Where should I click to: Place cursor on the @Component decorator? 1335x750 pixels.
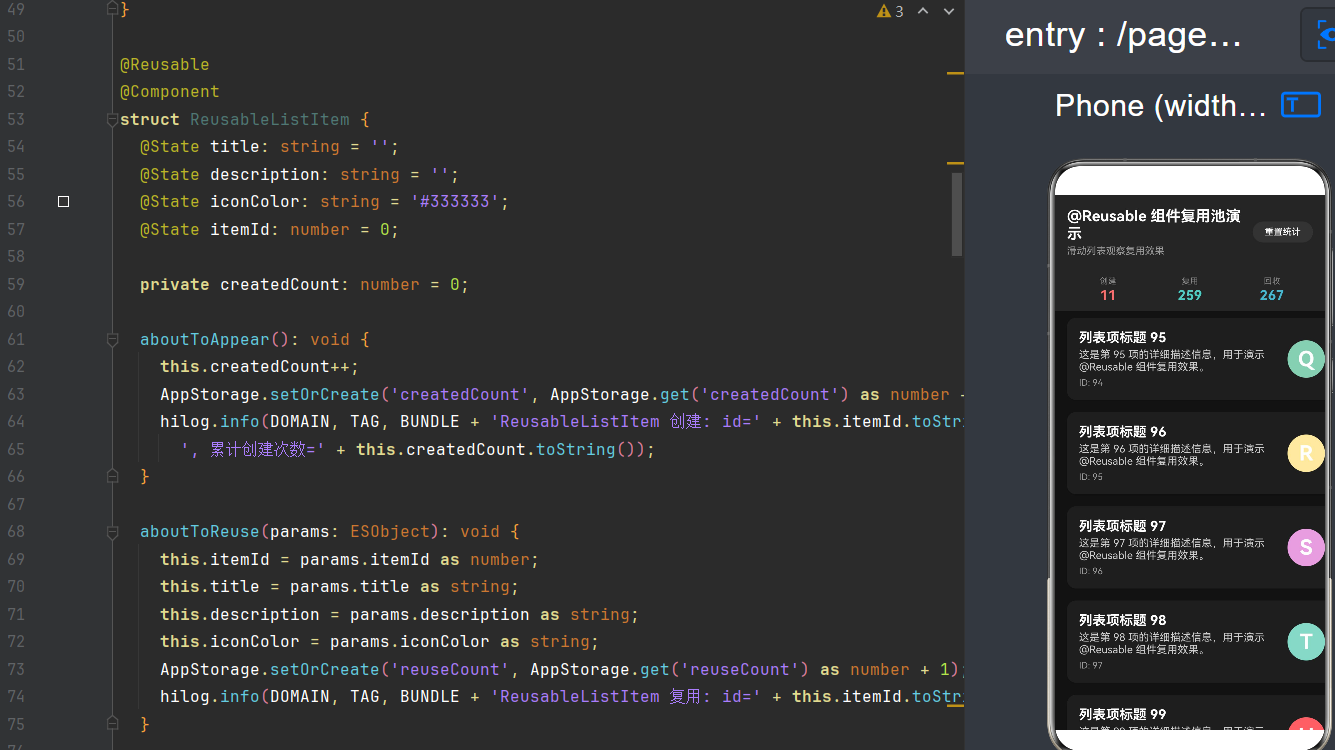pos(170,92)
